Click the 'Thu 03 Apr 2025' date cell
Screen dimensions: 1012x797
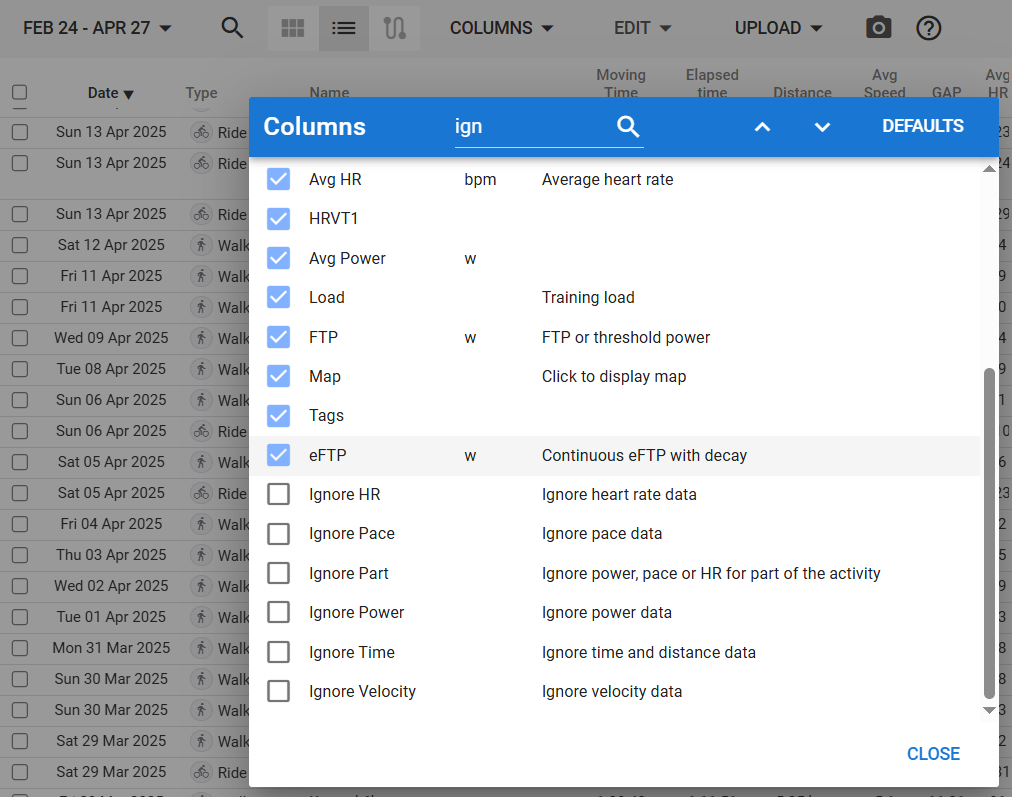point(111,555)
